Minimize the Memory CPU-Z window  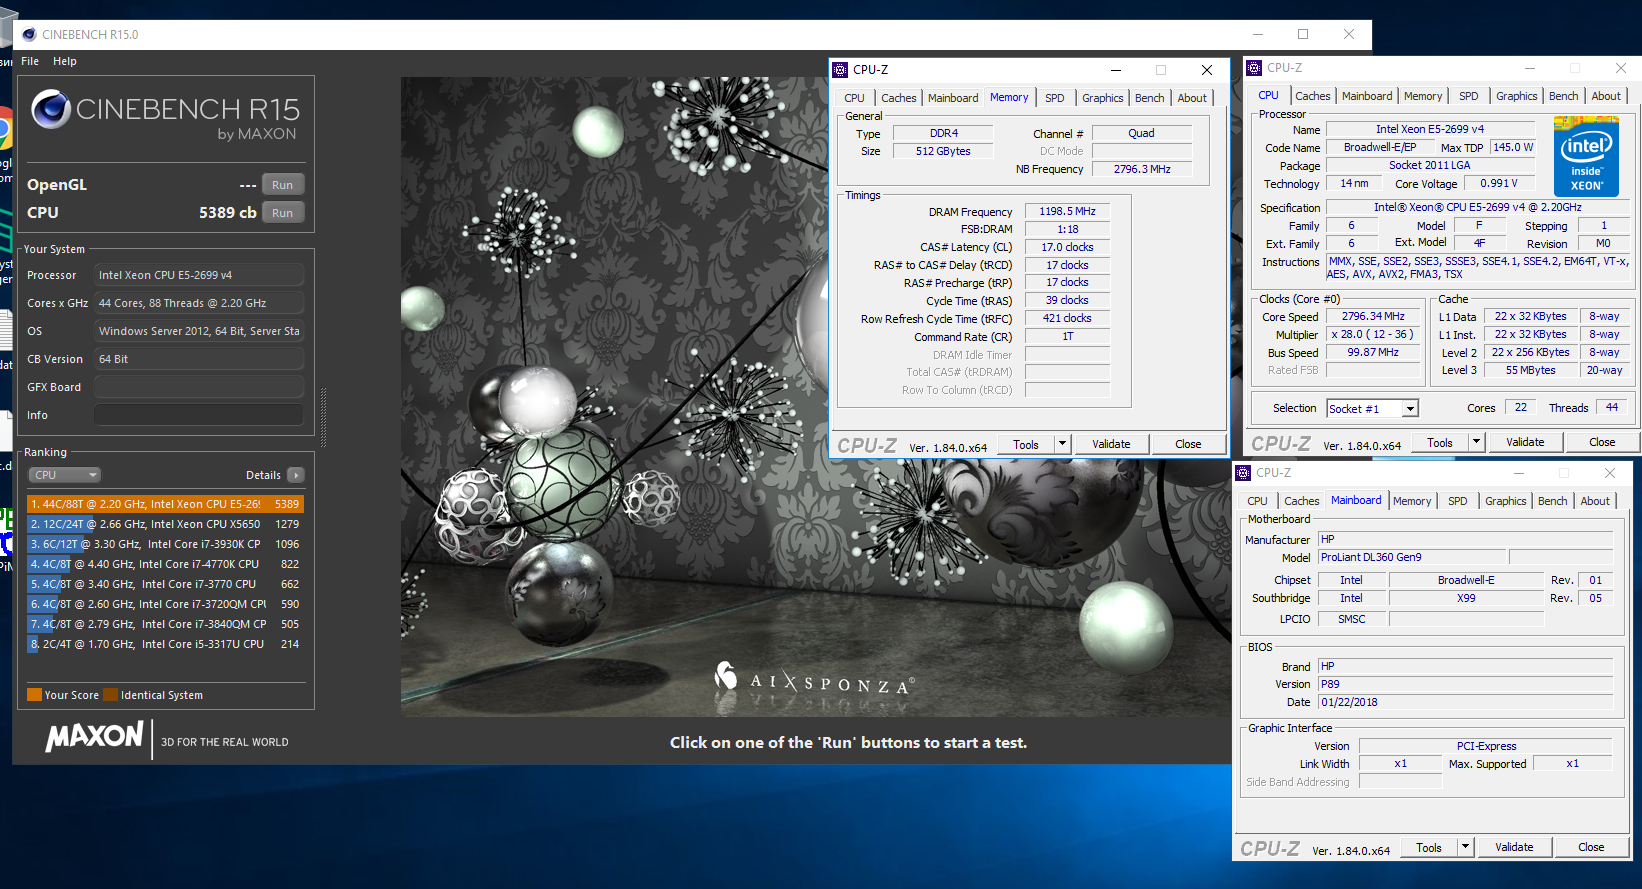click(x=1115, y=70)
